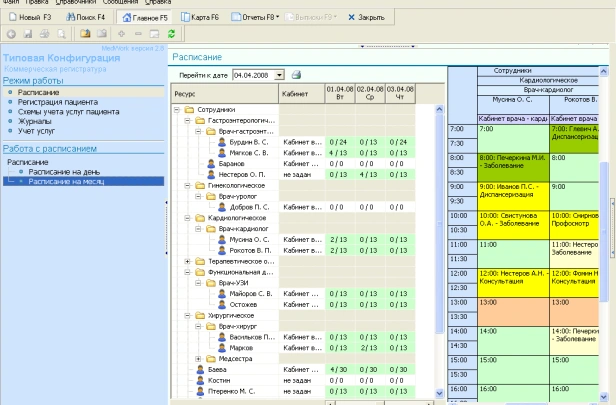Screen dimensions: 616x405
Task: Open the Отчеты F8 reports menu
Action: tap(255, 17)
